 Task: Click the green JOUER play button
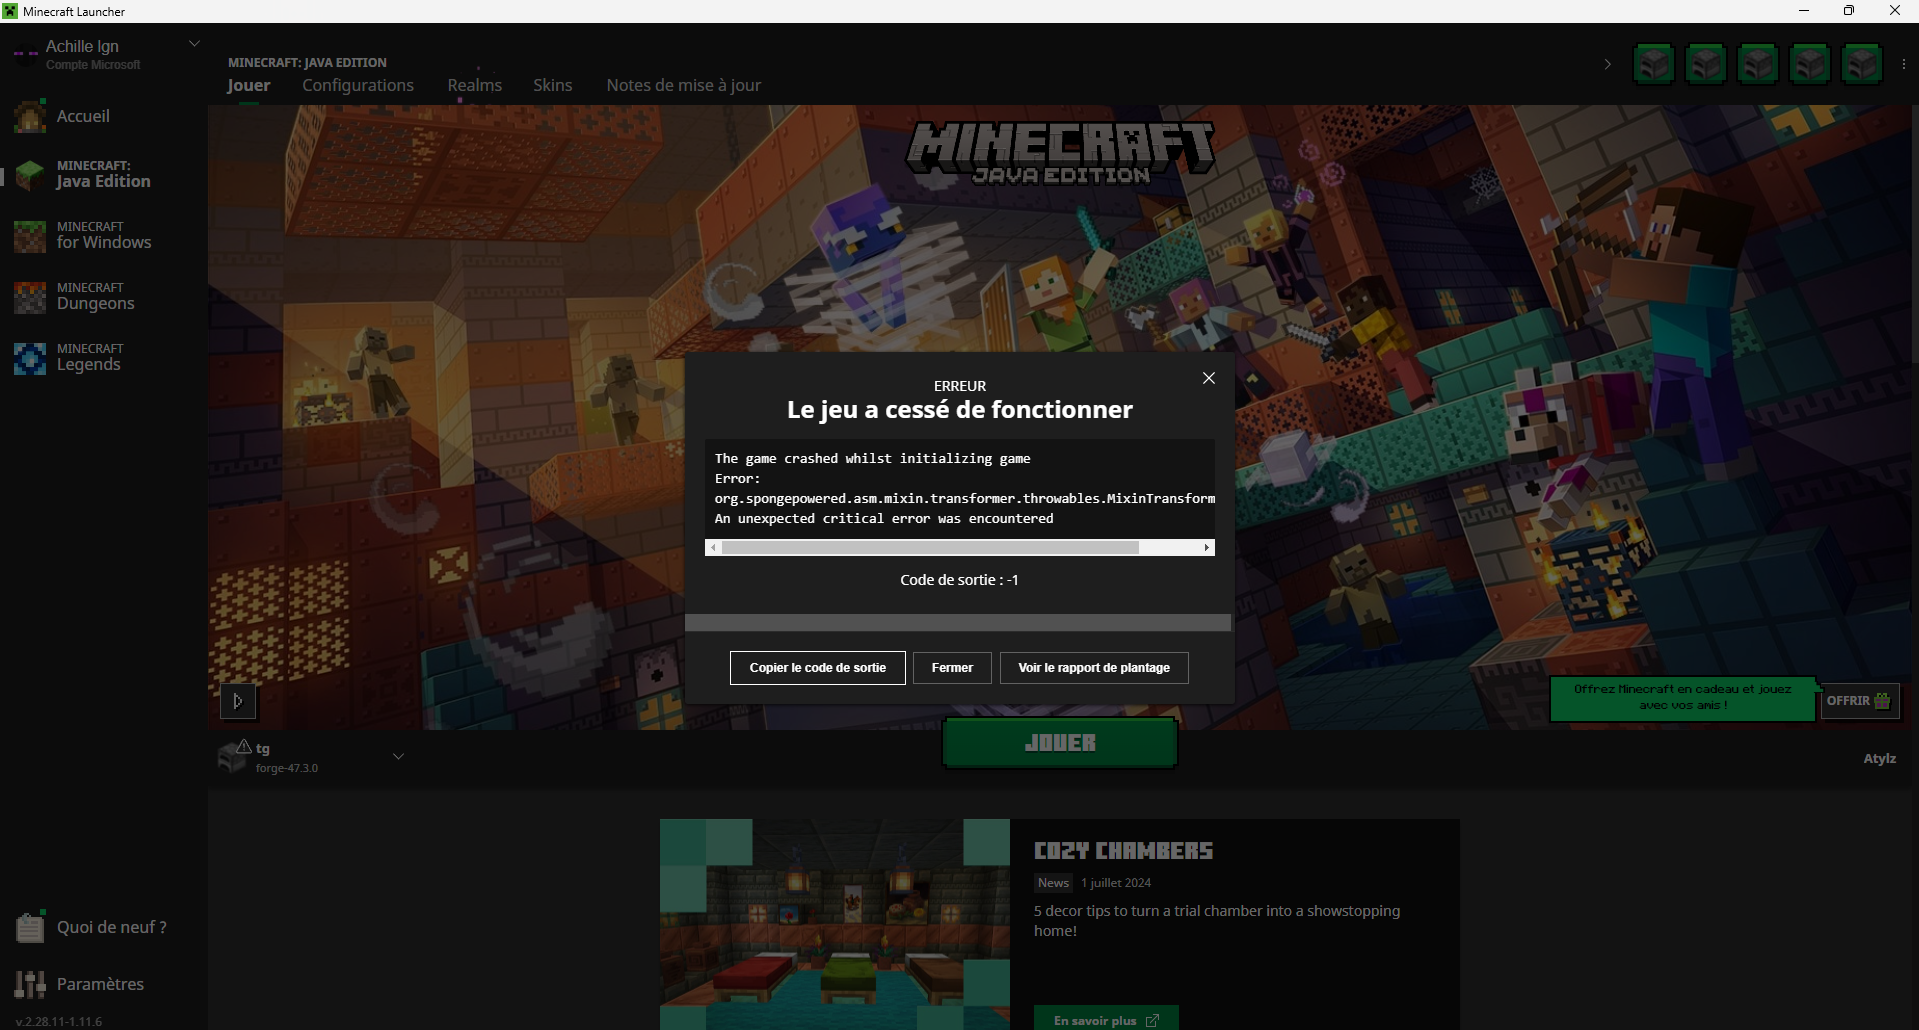1060,743
